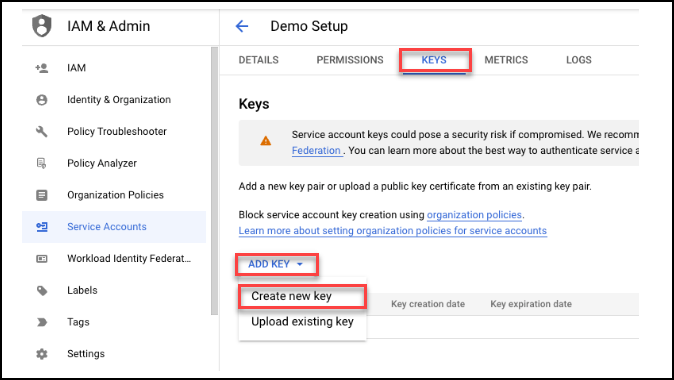Click the Service Accounts key icon
The image size is (674, 380).
(42, 227)
